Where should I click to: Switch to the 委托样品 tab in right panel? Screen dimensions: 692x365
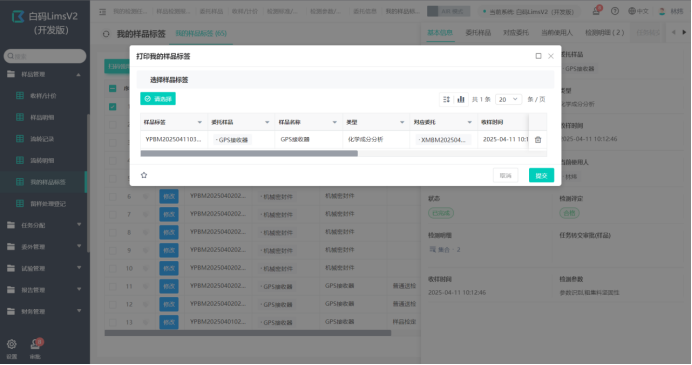[478, 33]
